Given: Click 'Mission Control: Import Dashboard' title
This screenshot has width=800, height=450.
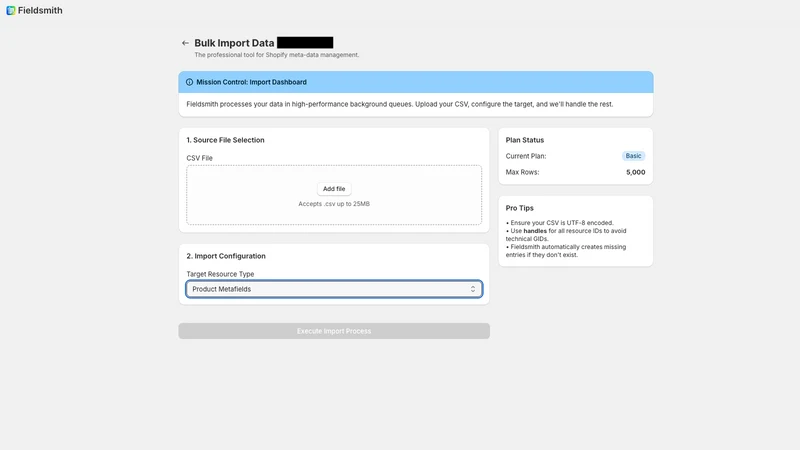Looking at the screenshot, I should [x=252, y=82].
